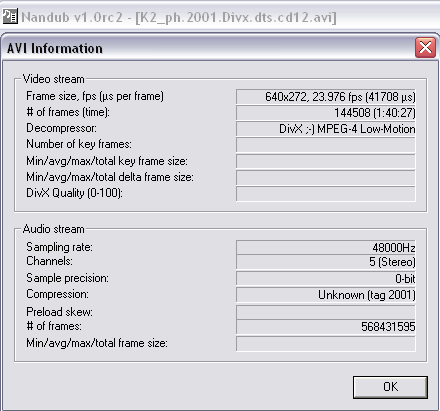Select Compression value Unknown (tag 2001)
Image resolution: width=440 pixels, height=411 pixels.
click(326, 295)
